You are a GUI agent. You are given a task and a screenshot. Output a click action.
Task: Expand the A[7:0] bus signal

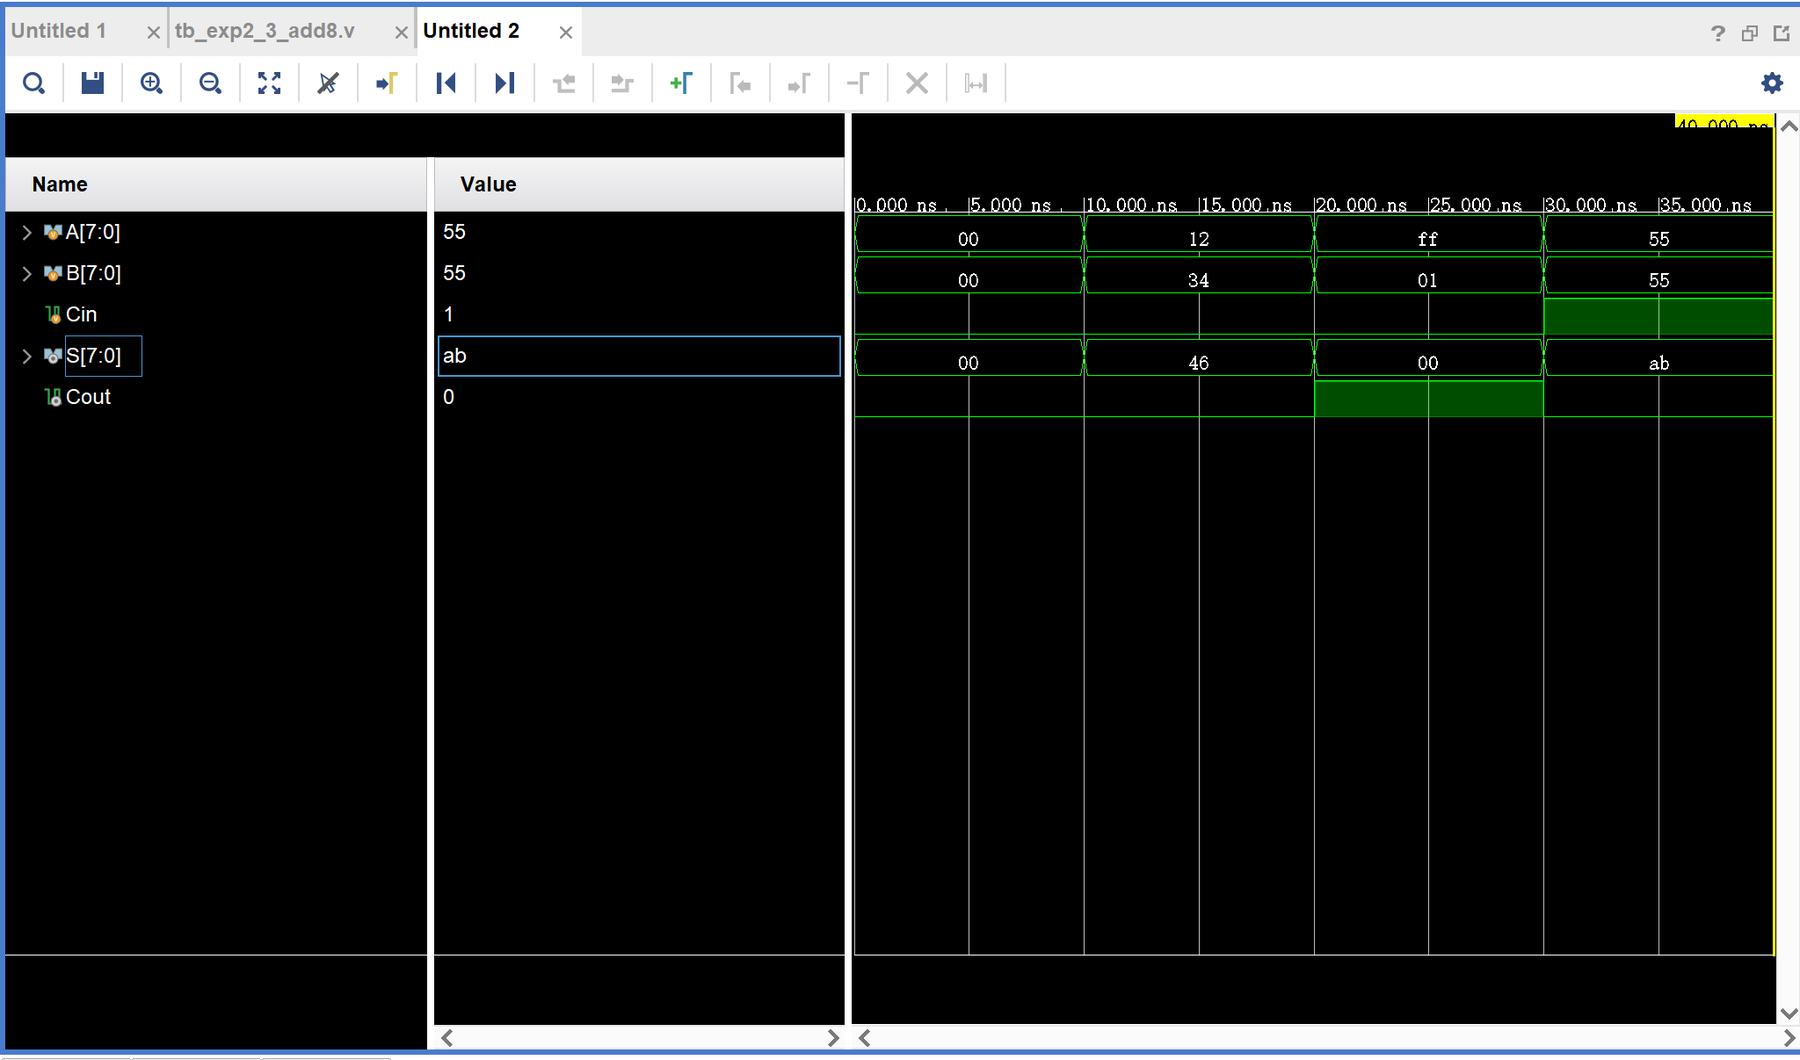pos(27,232)
